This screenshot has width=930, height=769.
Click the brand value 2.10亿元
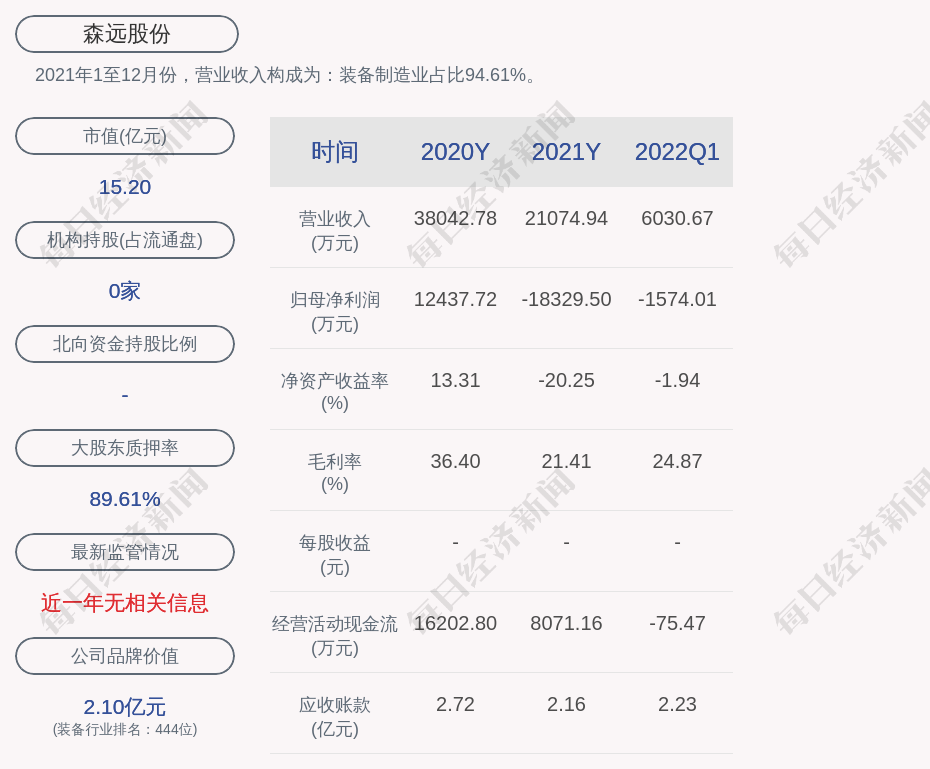coord(125,707)
